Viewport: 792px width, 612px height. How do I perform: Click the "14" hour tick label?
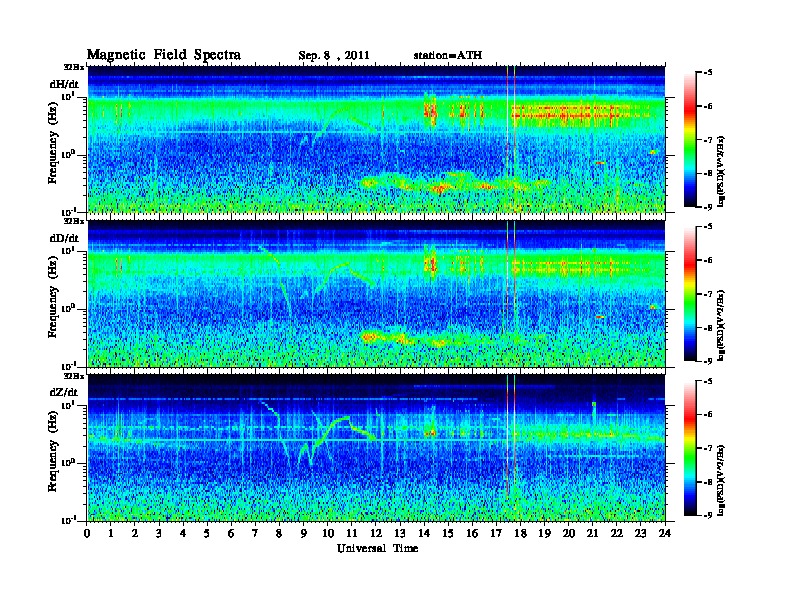[x=424, y=534]
